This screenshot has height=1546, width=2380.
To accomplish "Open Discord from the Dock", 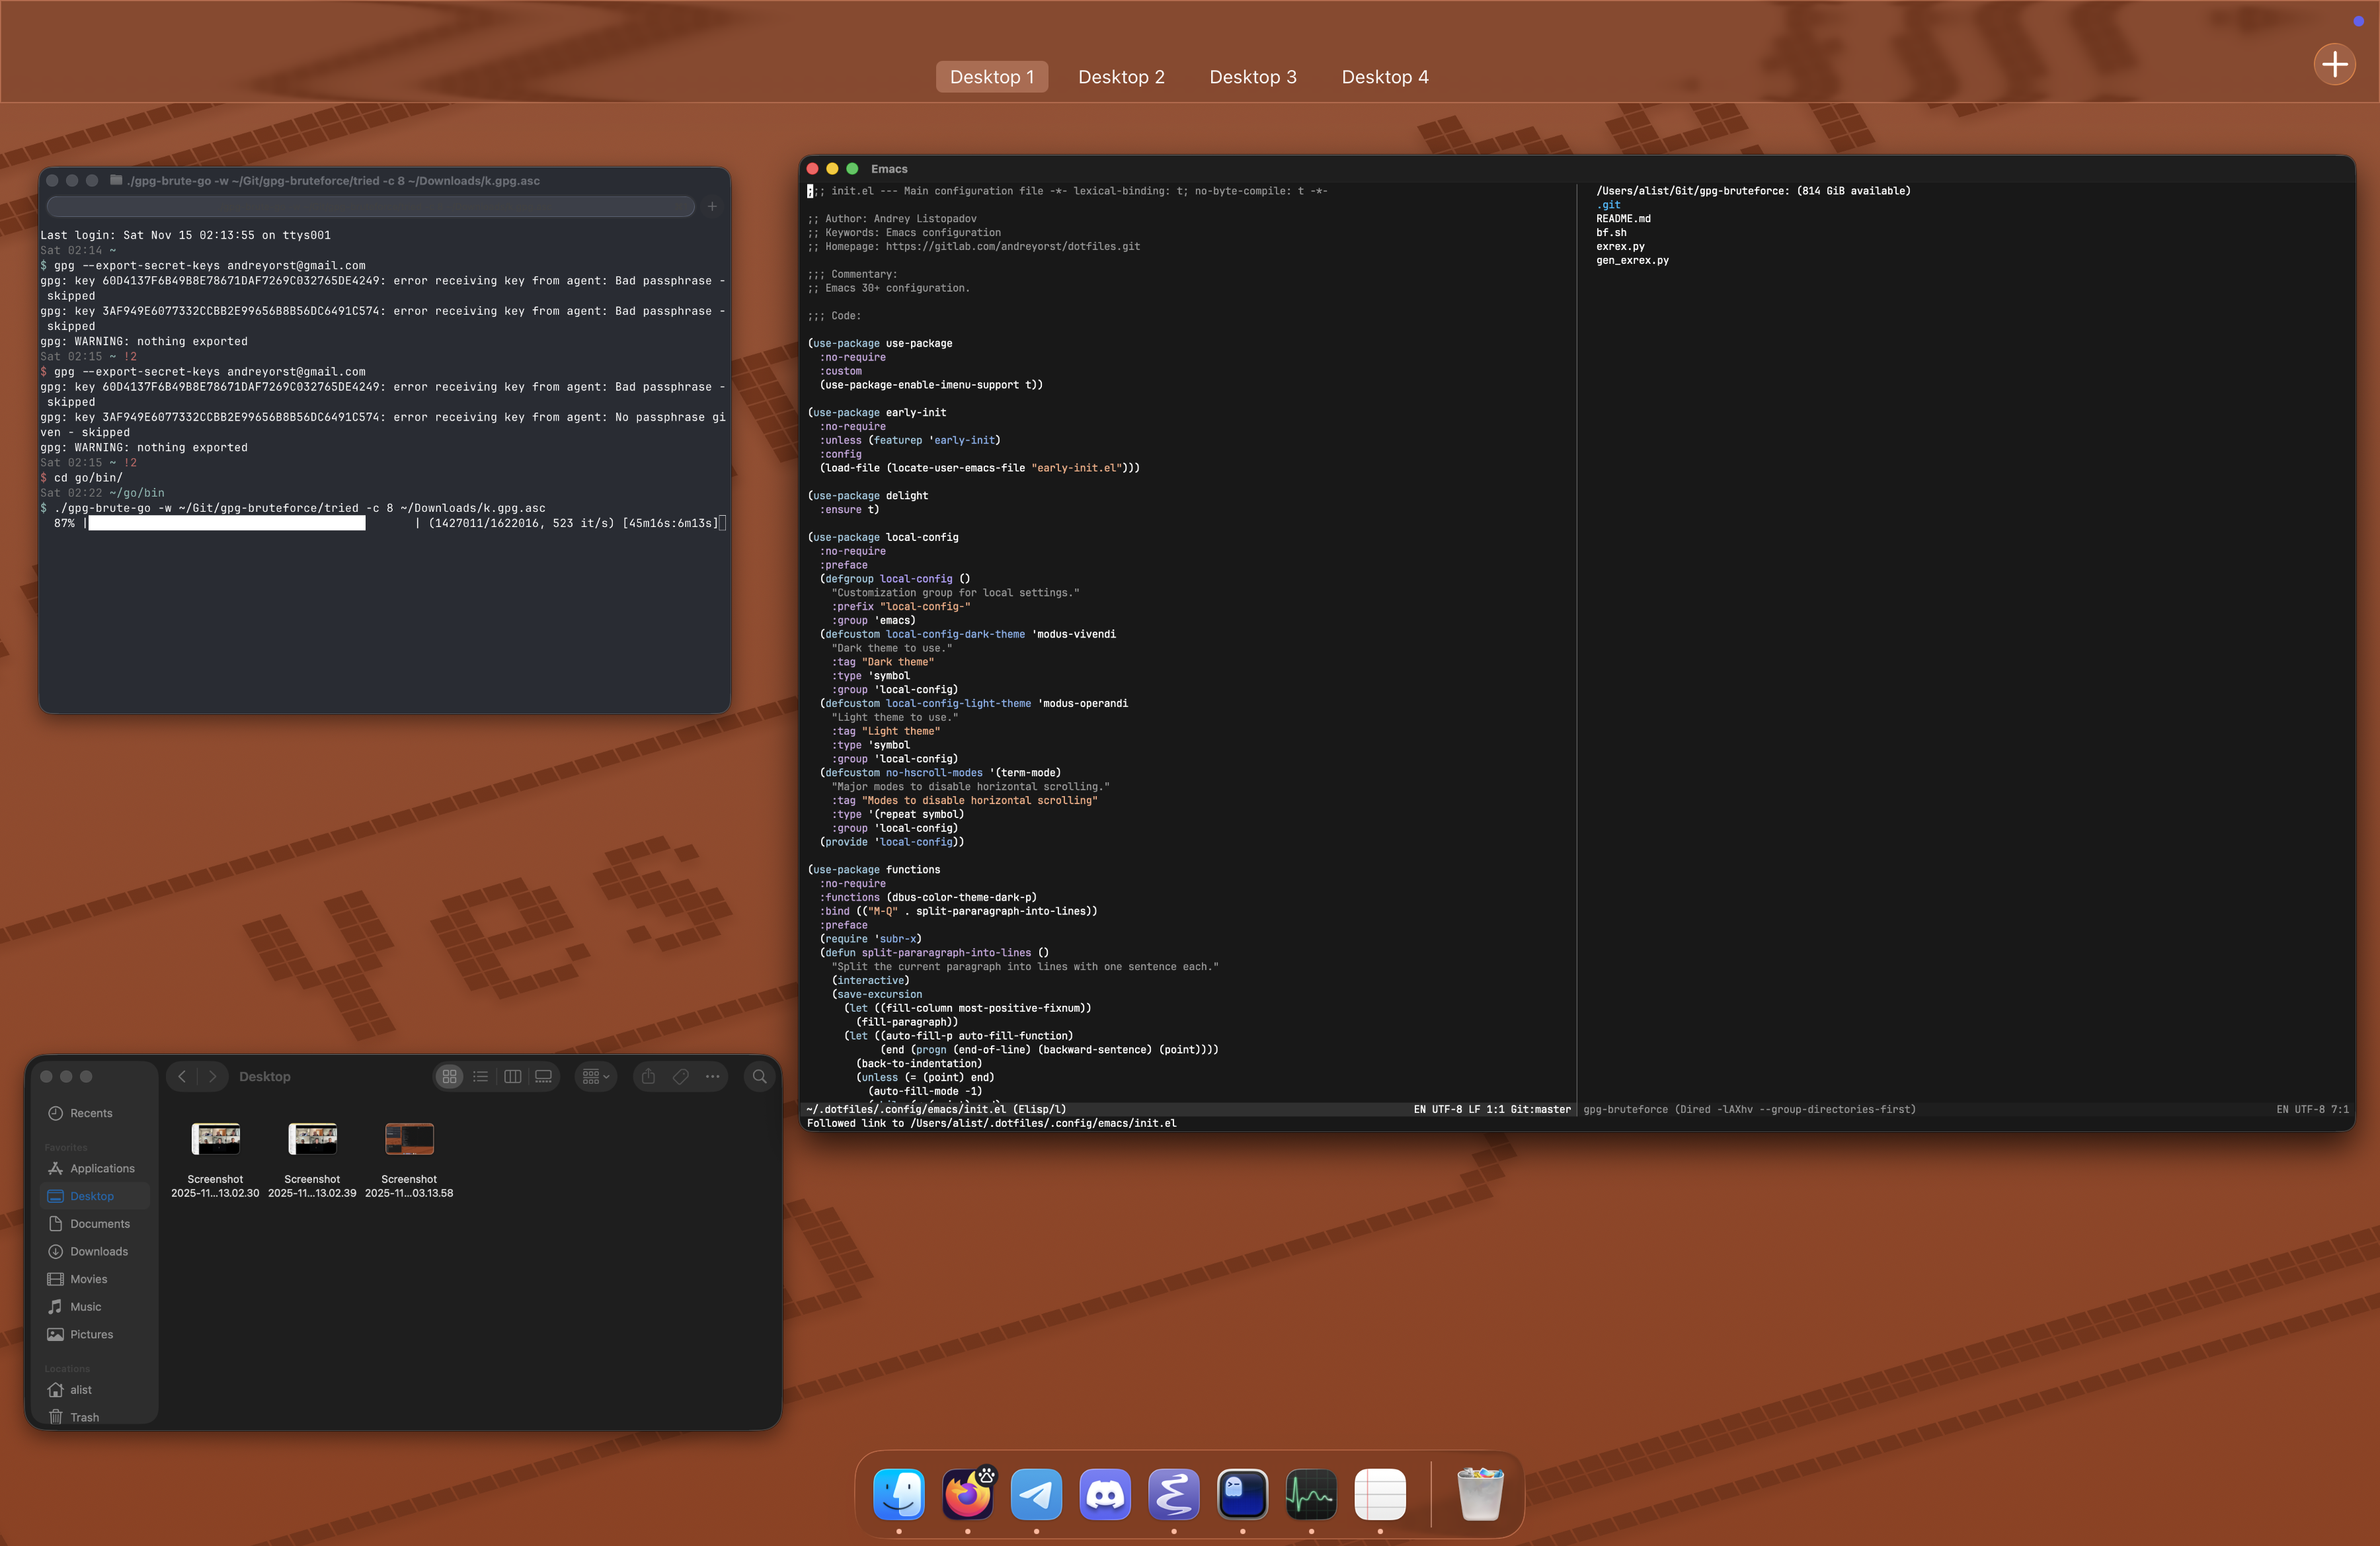I will (1105, 1495).
